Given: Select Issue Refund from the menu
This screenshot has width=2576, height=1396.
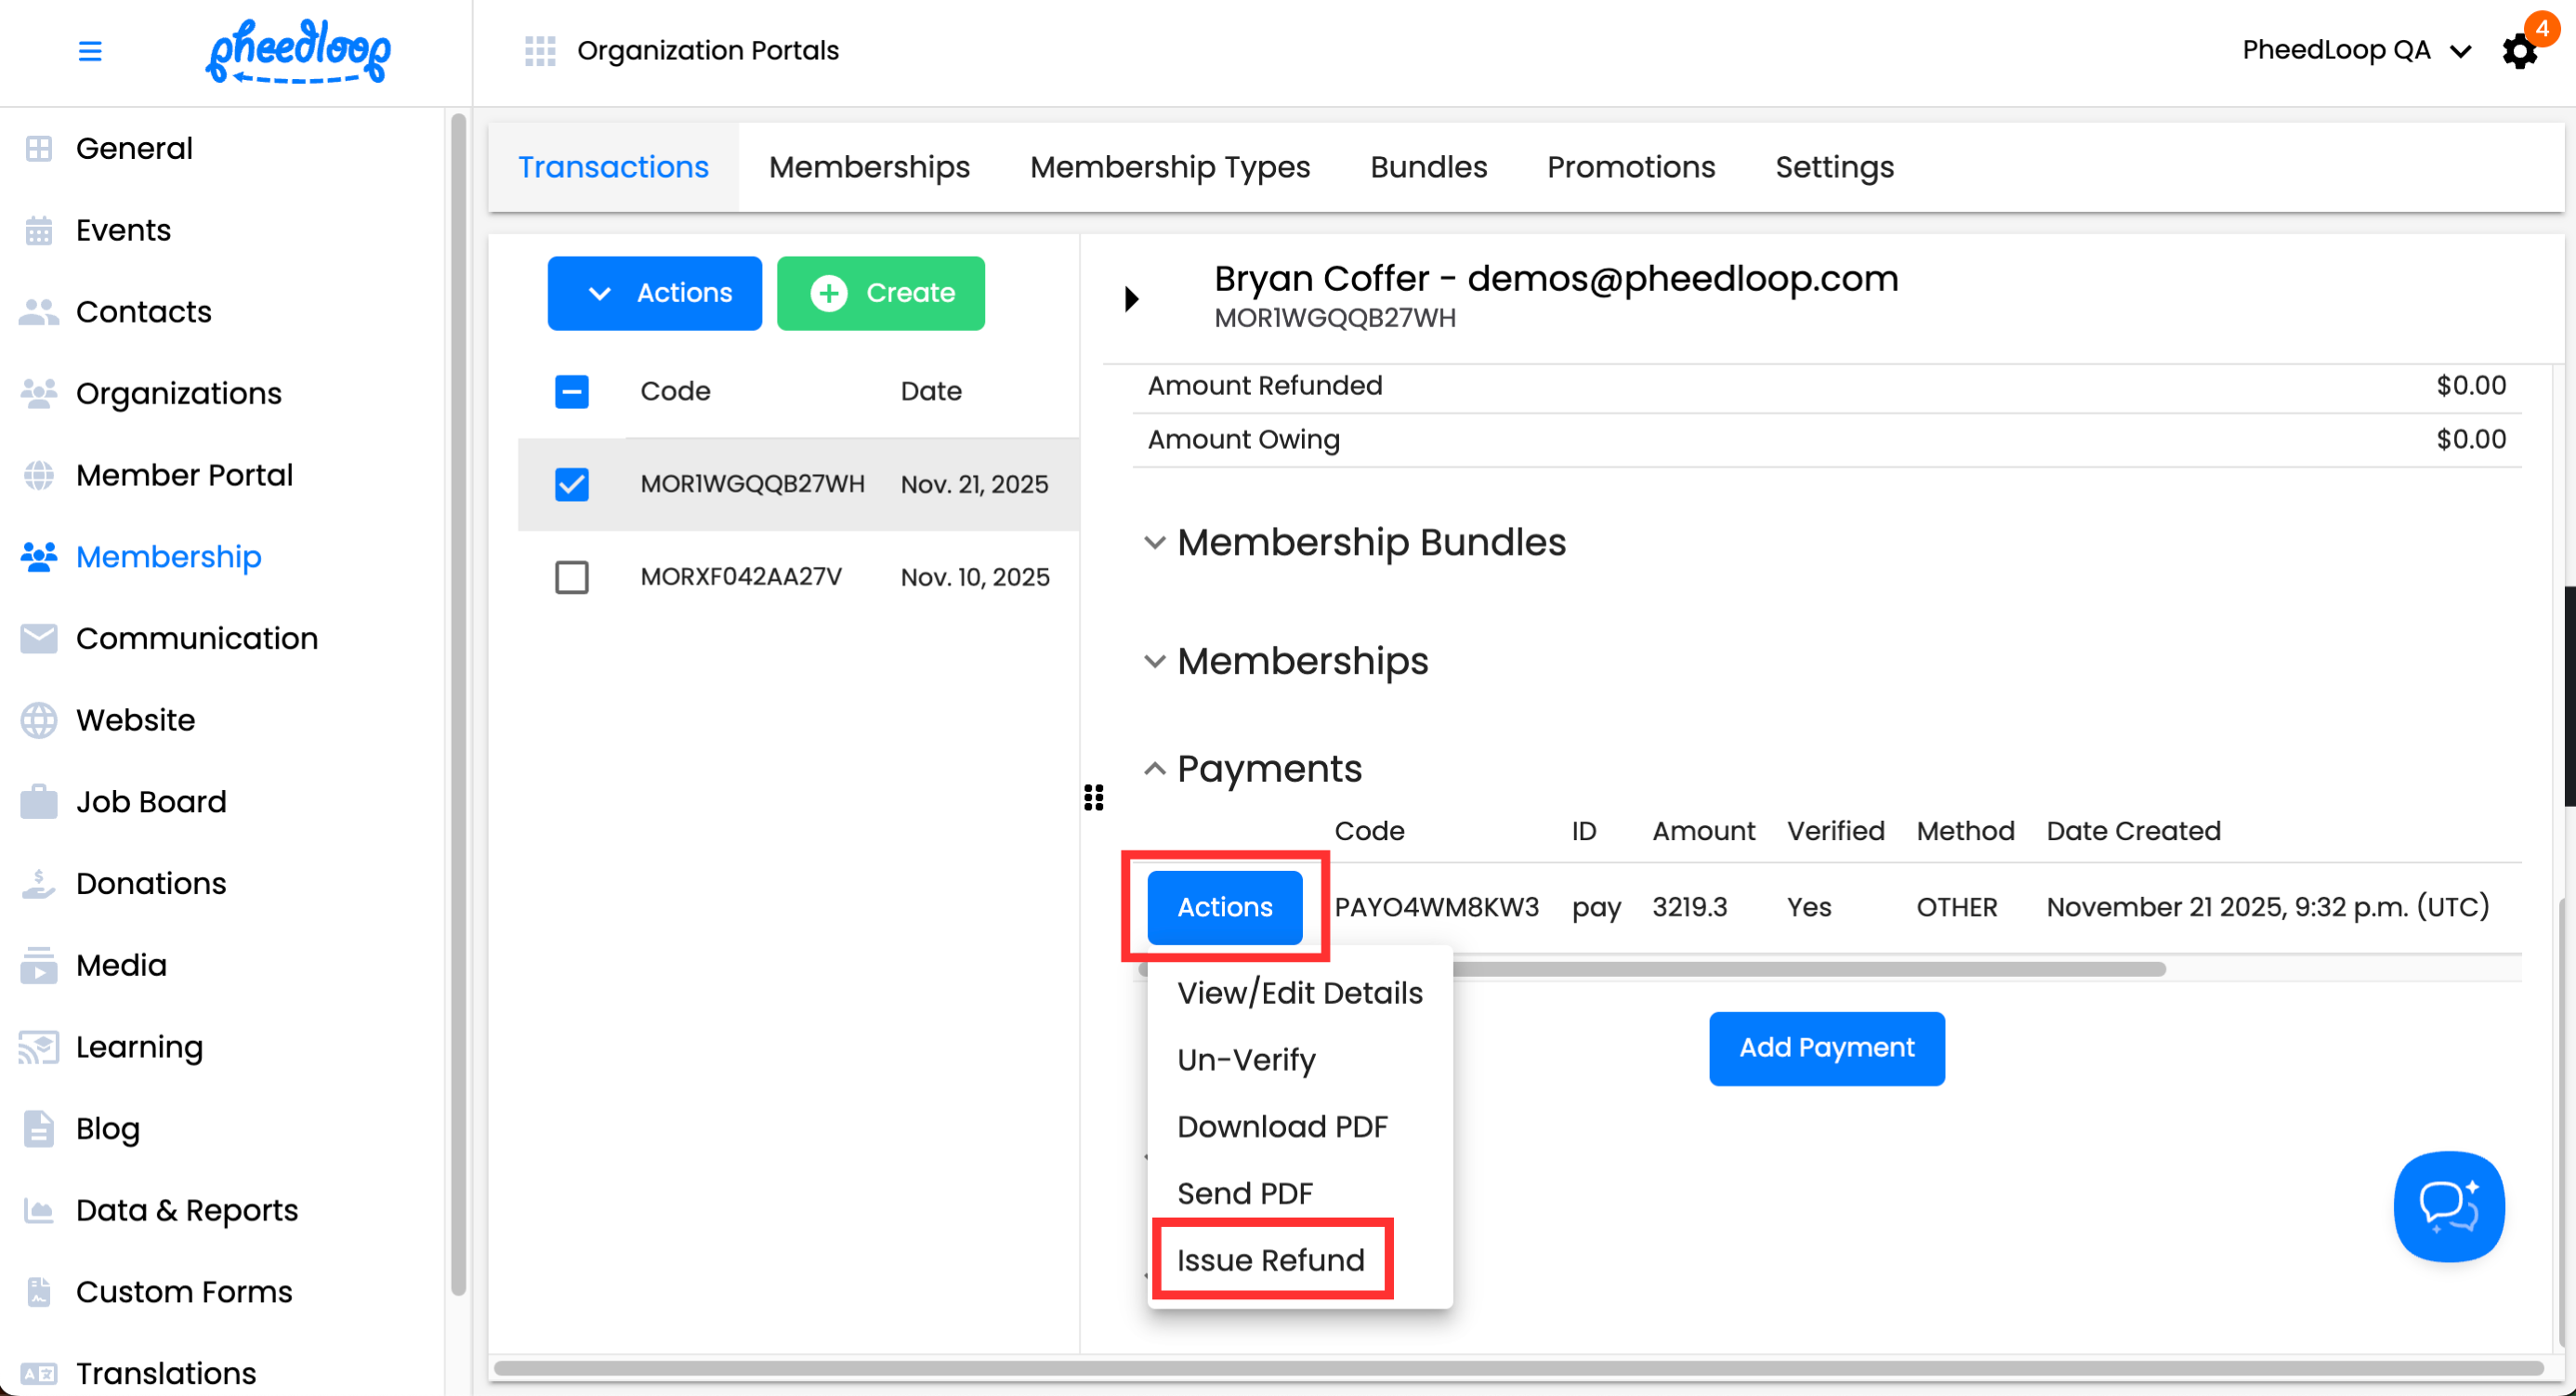Looking at the screenshot, I should (1270, 1260).
